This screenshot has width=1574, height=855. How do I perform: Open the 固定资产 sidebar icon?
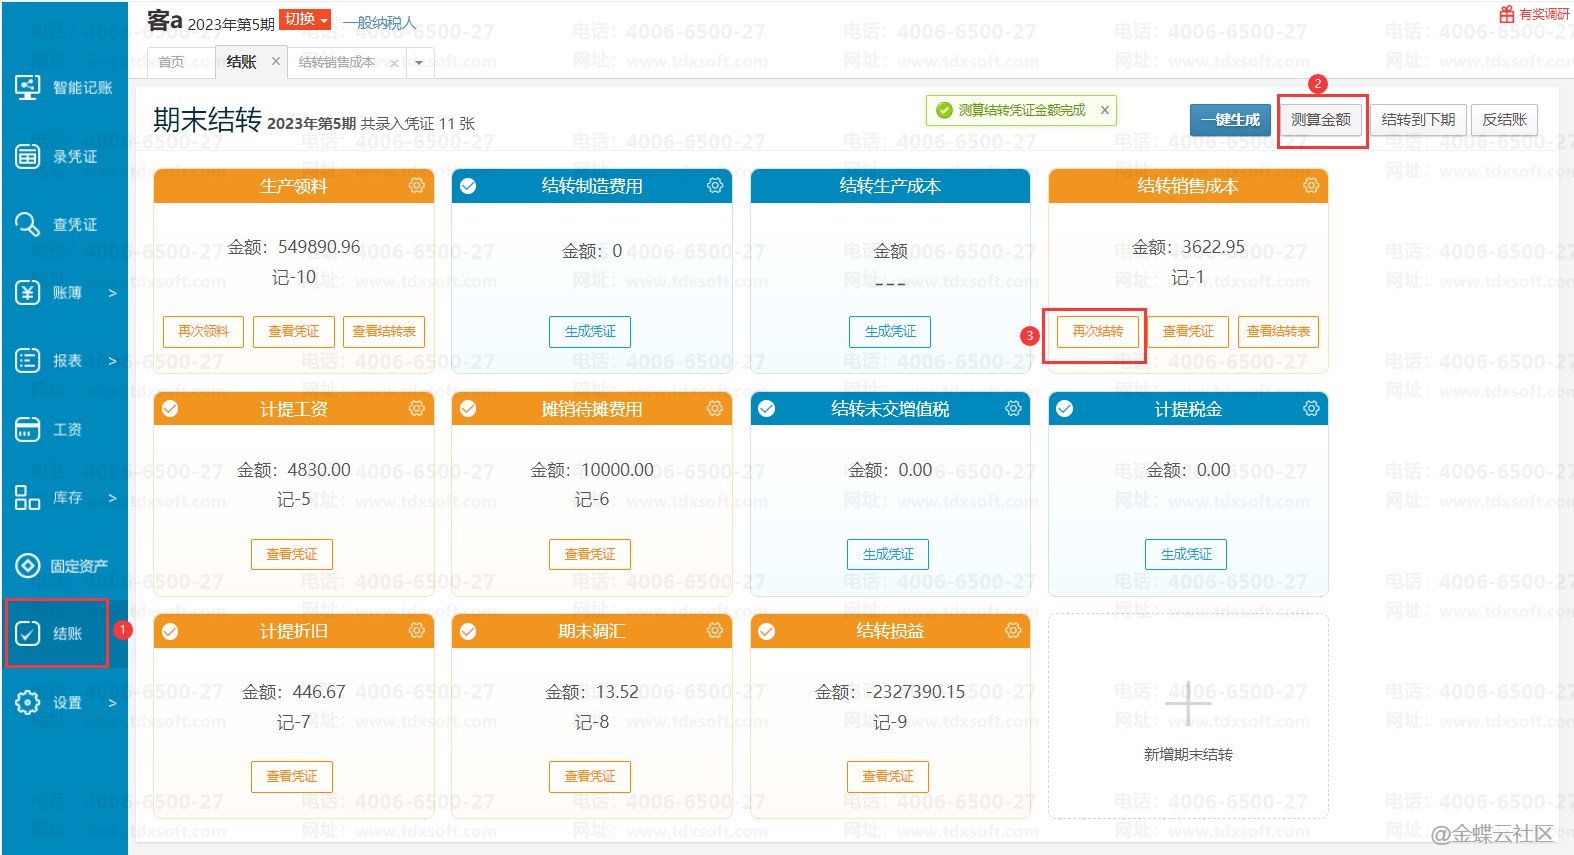pos(28,566)
